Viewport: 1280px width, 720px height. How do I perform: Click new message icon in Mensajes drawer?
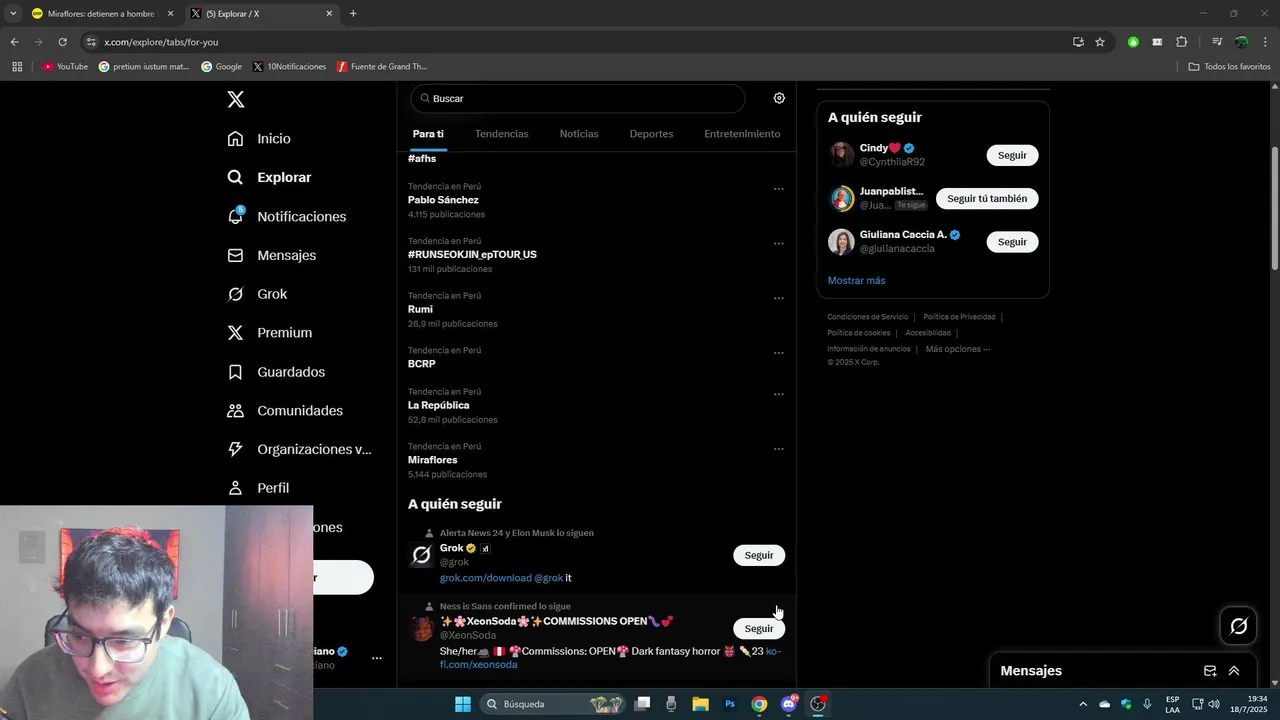tap(1210, 671)
